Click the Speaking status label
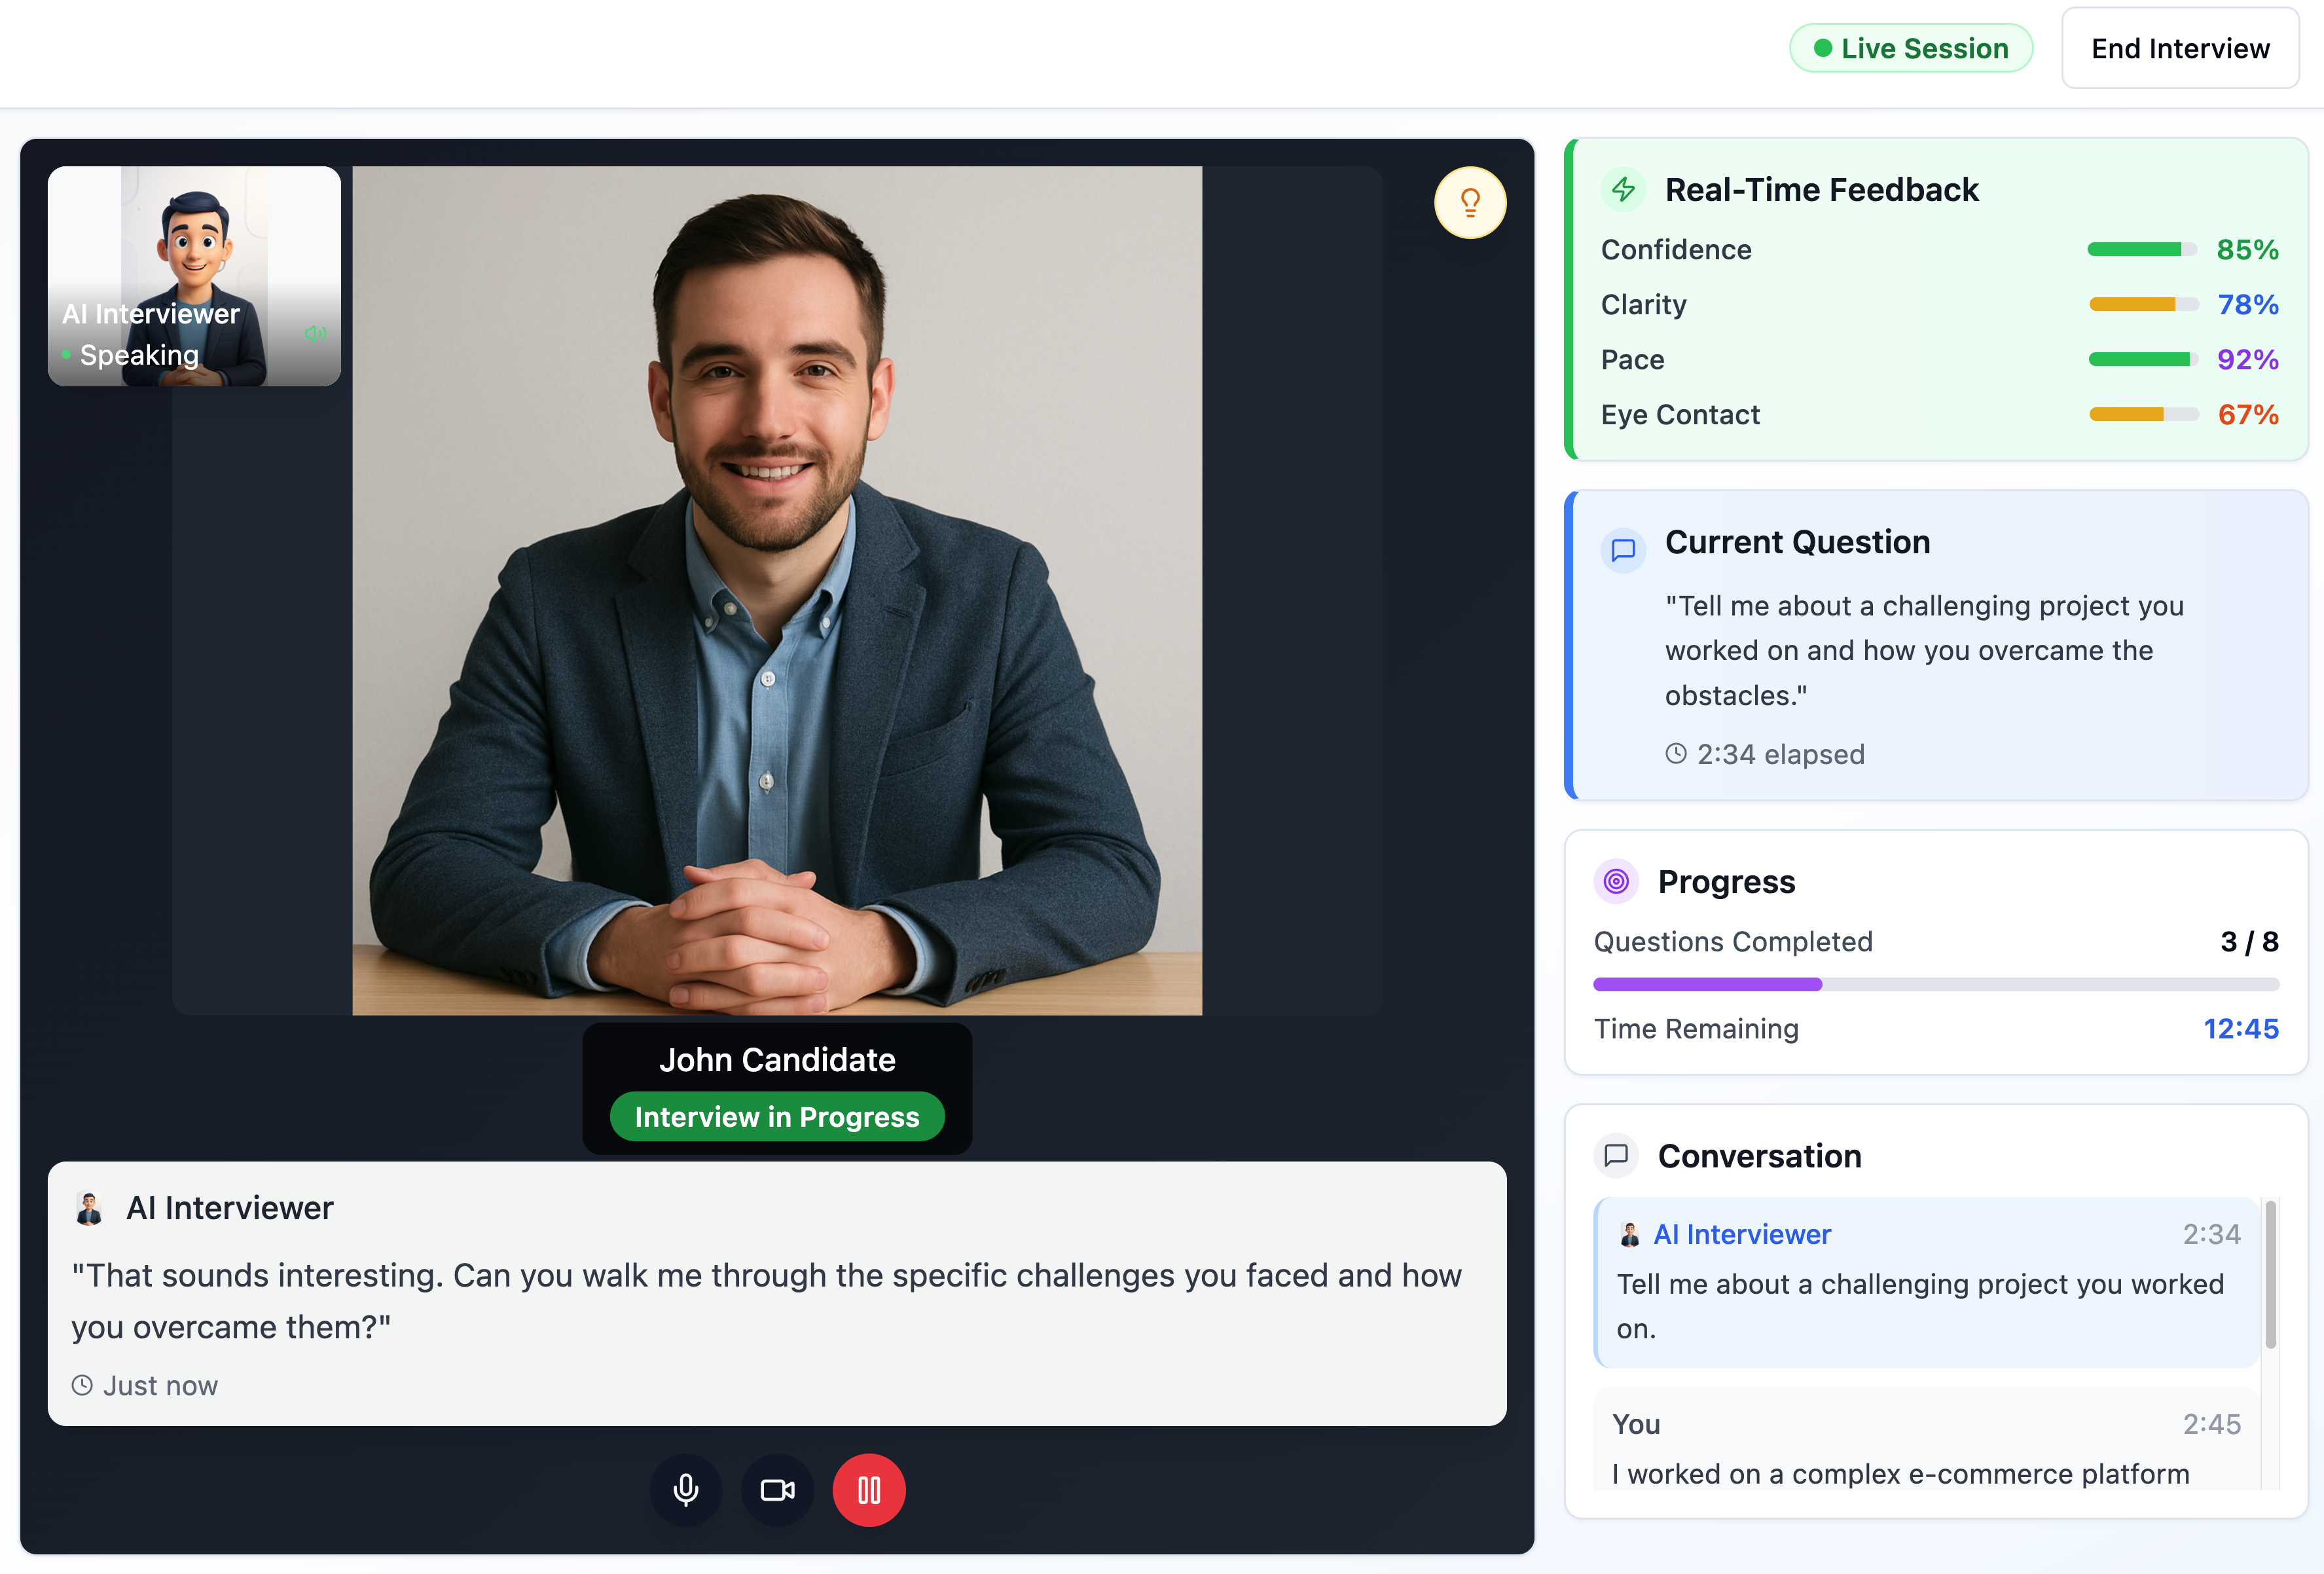This screenshot has height=1574, width=2324. click(139, 354)
